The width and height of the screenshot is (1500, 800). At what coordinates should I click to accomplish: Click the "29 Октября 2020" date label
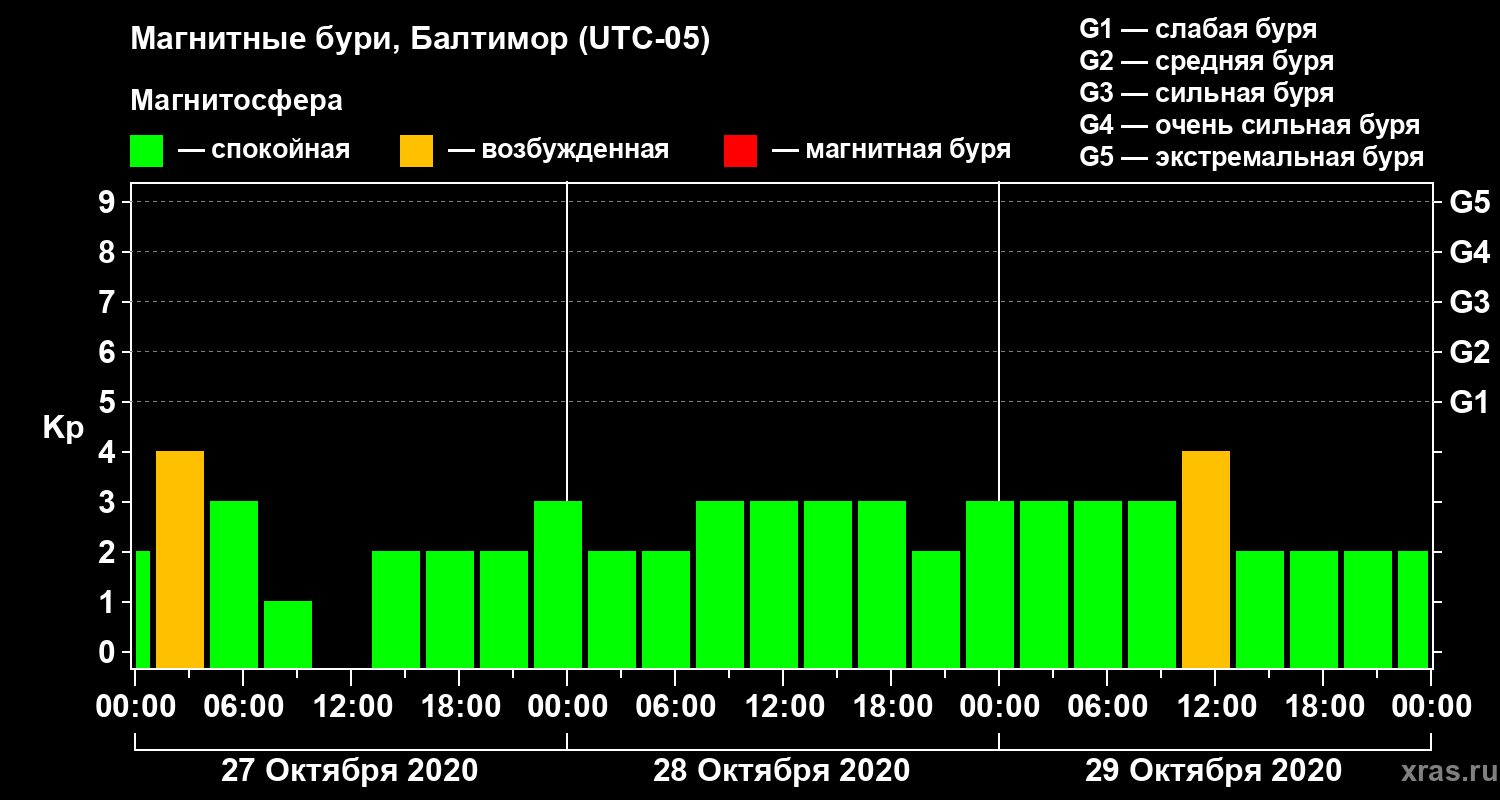(1213, 771)
